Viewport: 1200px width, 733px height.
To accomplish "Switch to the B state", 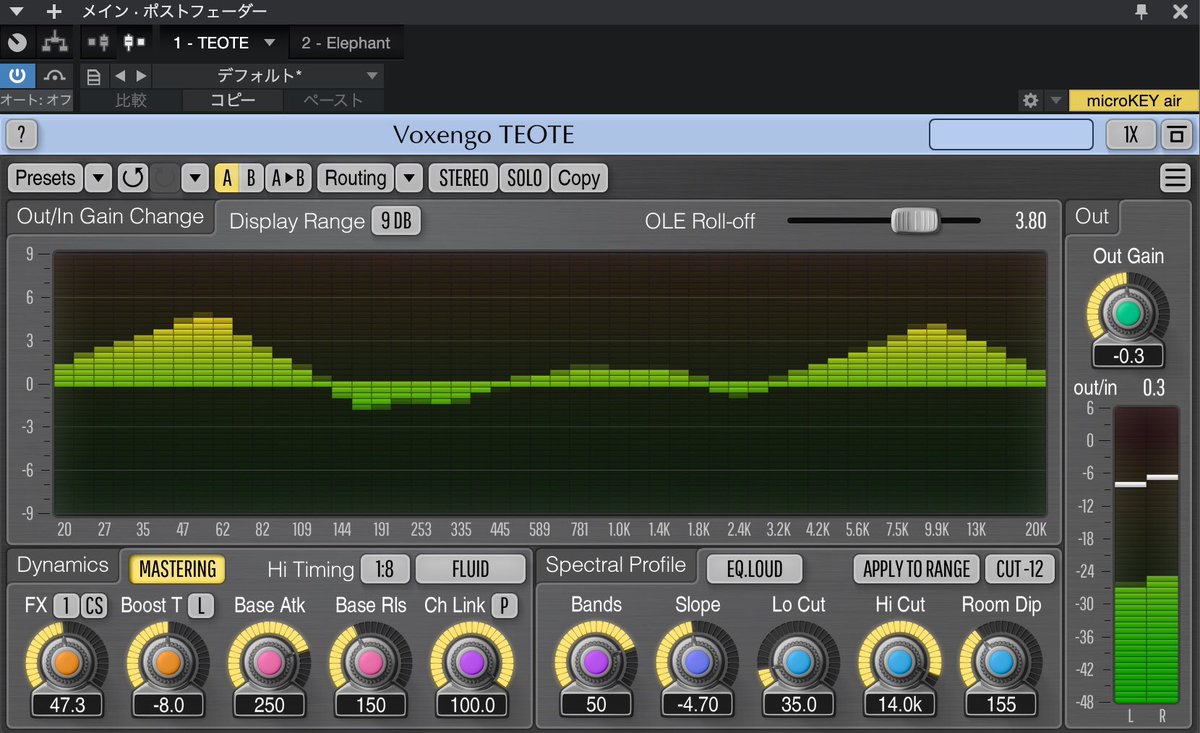I will pos(251,178).
